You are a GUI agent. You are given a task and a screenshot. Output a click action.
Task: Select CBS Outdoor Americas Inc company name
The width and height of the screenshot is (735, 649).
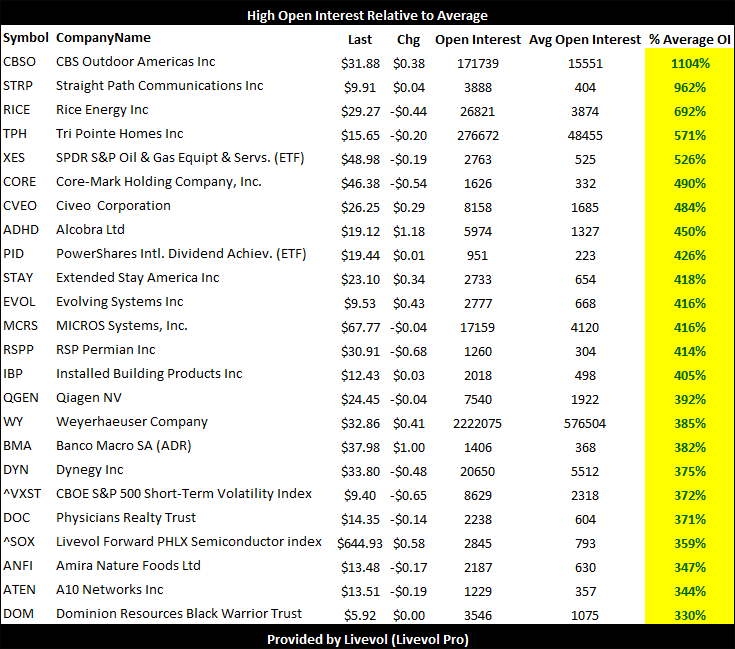[x=135, y=62]
